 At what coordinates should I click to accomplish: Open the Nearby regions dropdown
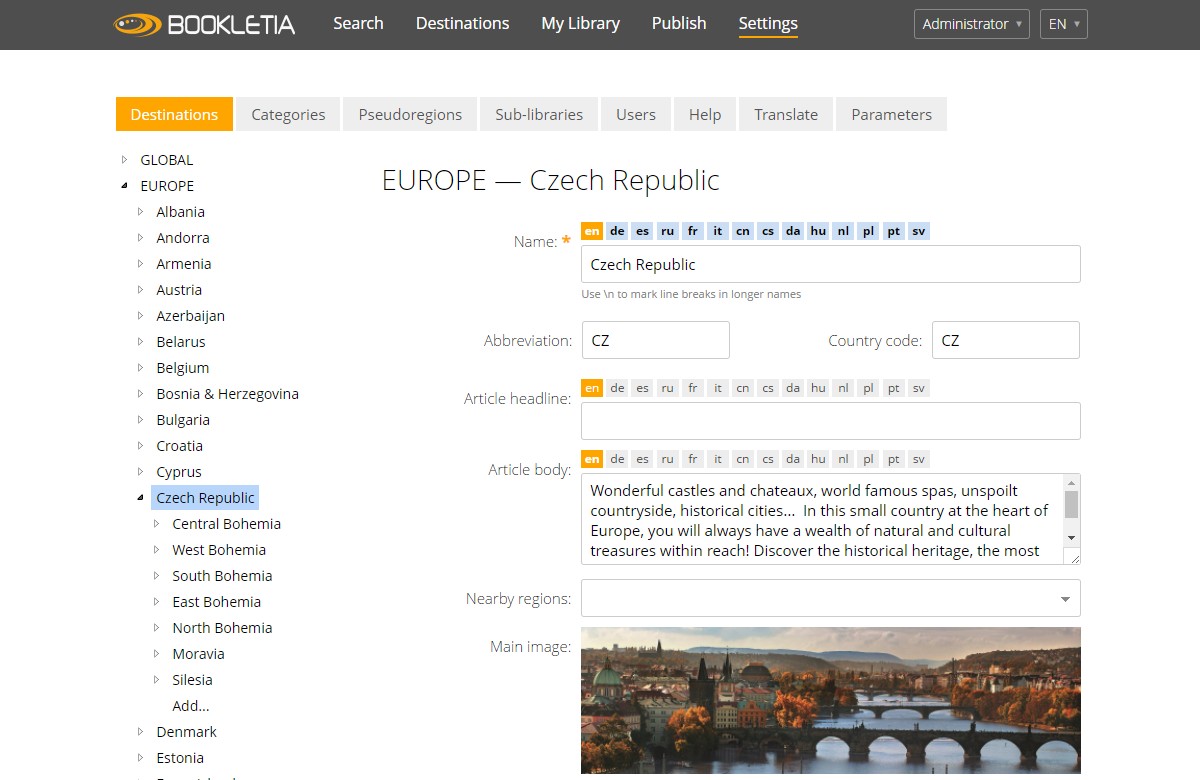click(x=831, y=598)
